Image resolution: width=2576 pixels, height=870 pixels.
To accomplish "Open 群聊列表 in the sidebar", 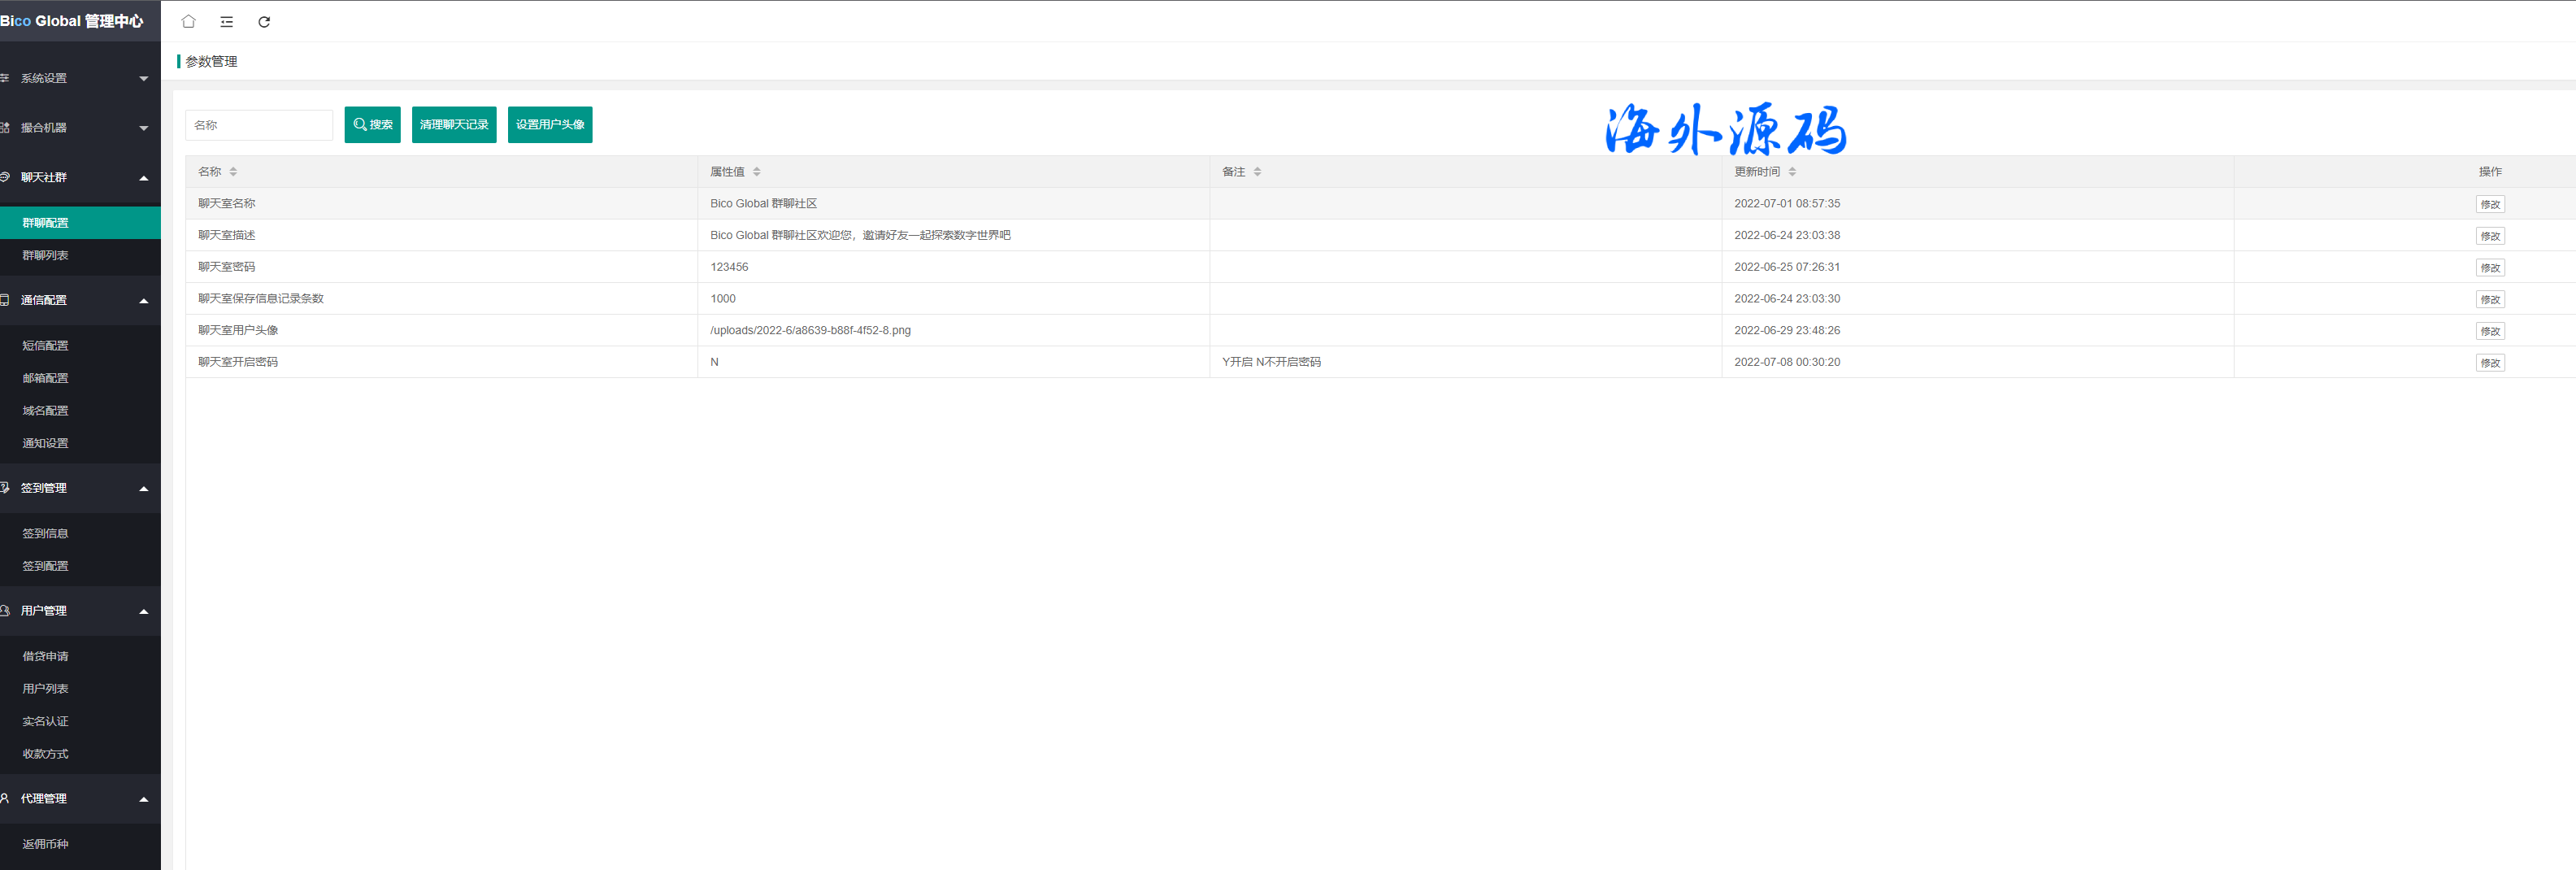I will click(x=46, y=255).
